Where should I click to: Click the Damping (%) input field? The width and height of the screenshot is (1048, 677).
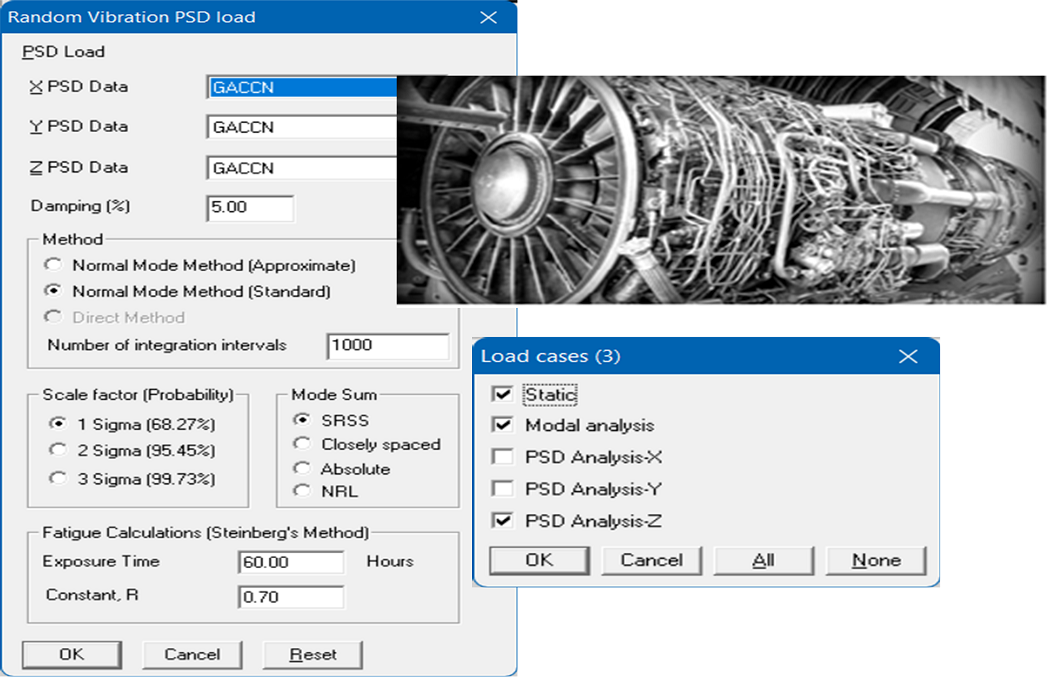click(250, 208)
